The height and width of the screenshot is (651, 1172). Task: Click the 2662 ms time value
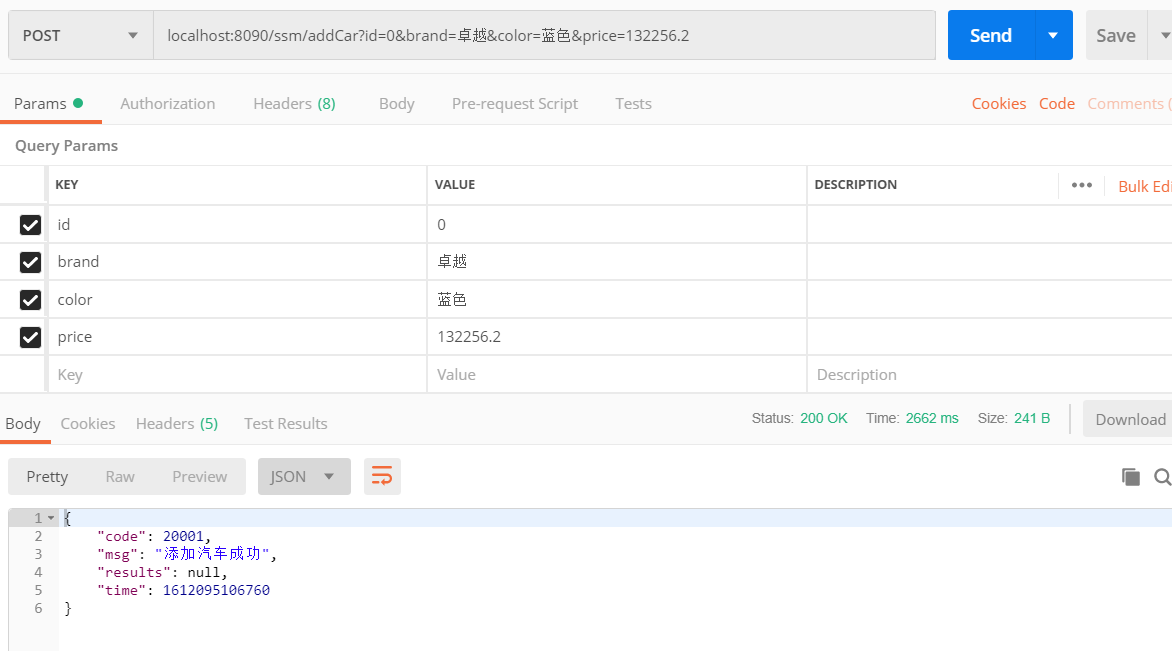pyautogui.click(x=932, y=419)
